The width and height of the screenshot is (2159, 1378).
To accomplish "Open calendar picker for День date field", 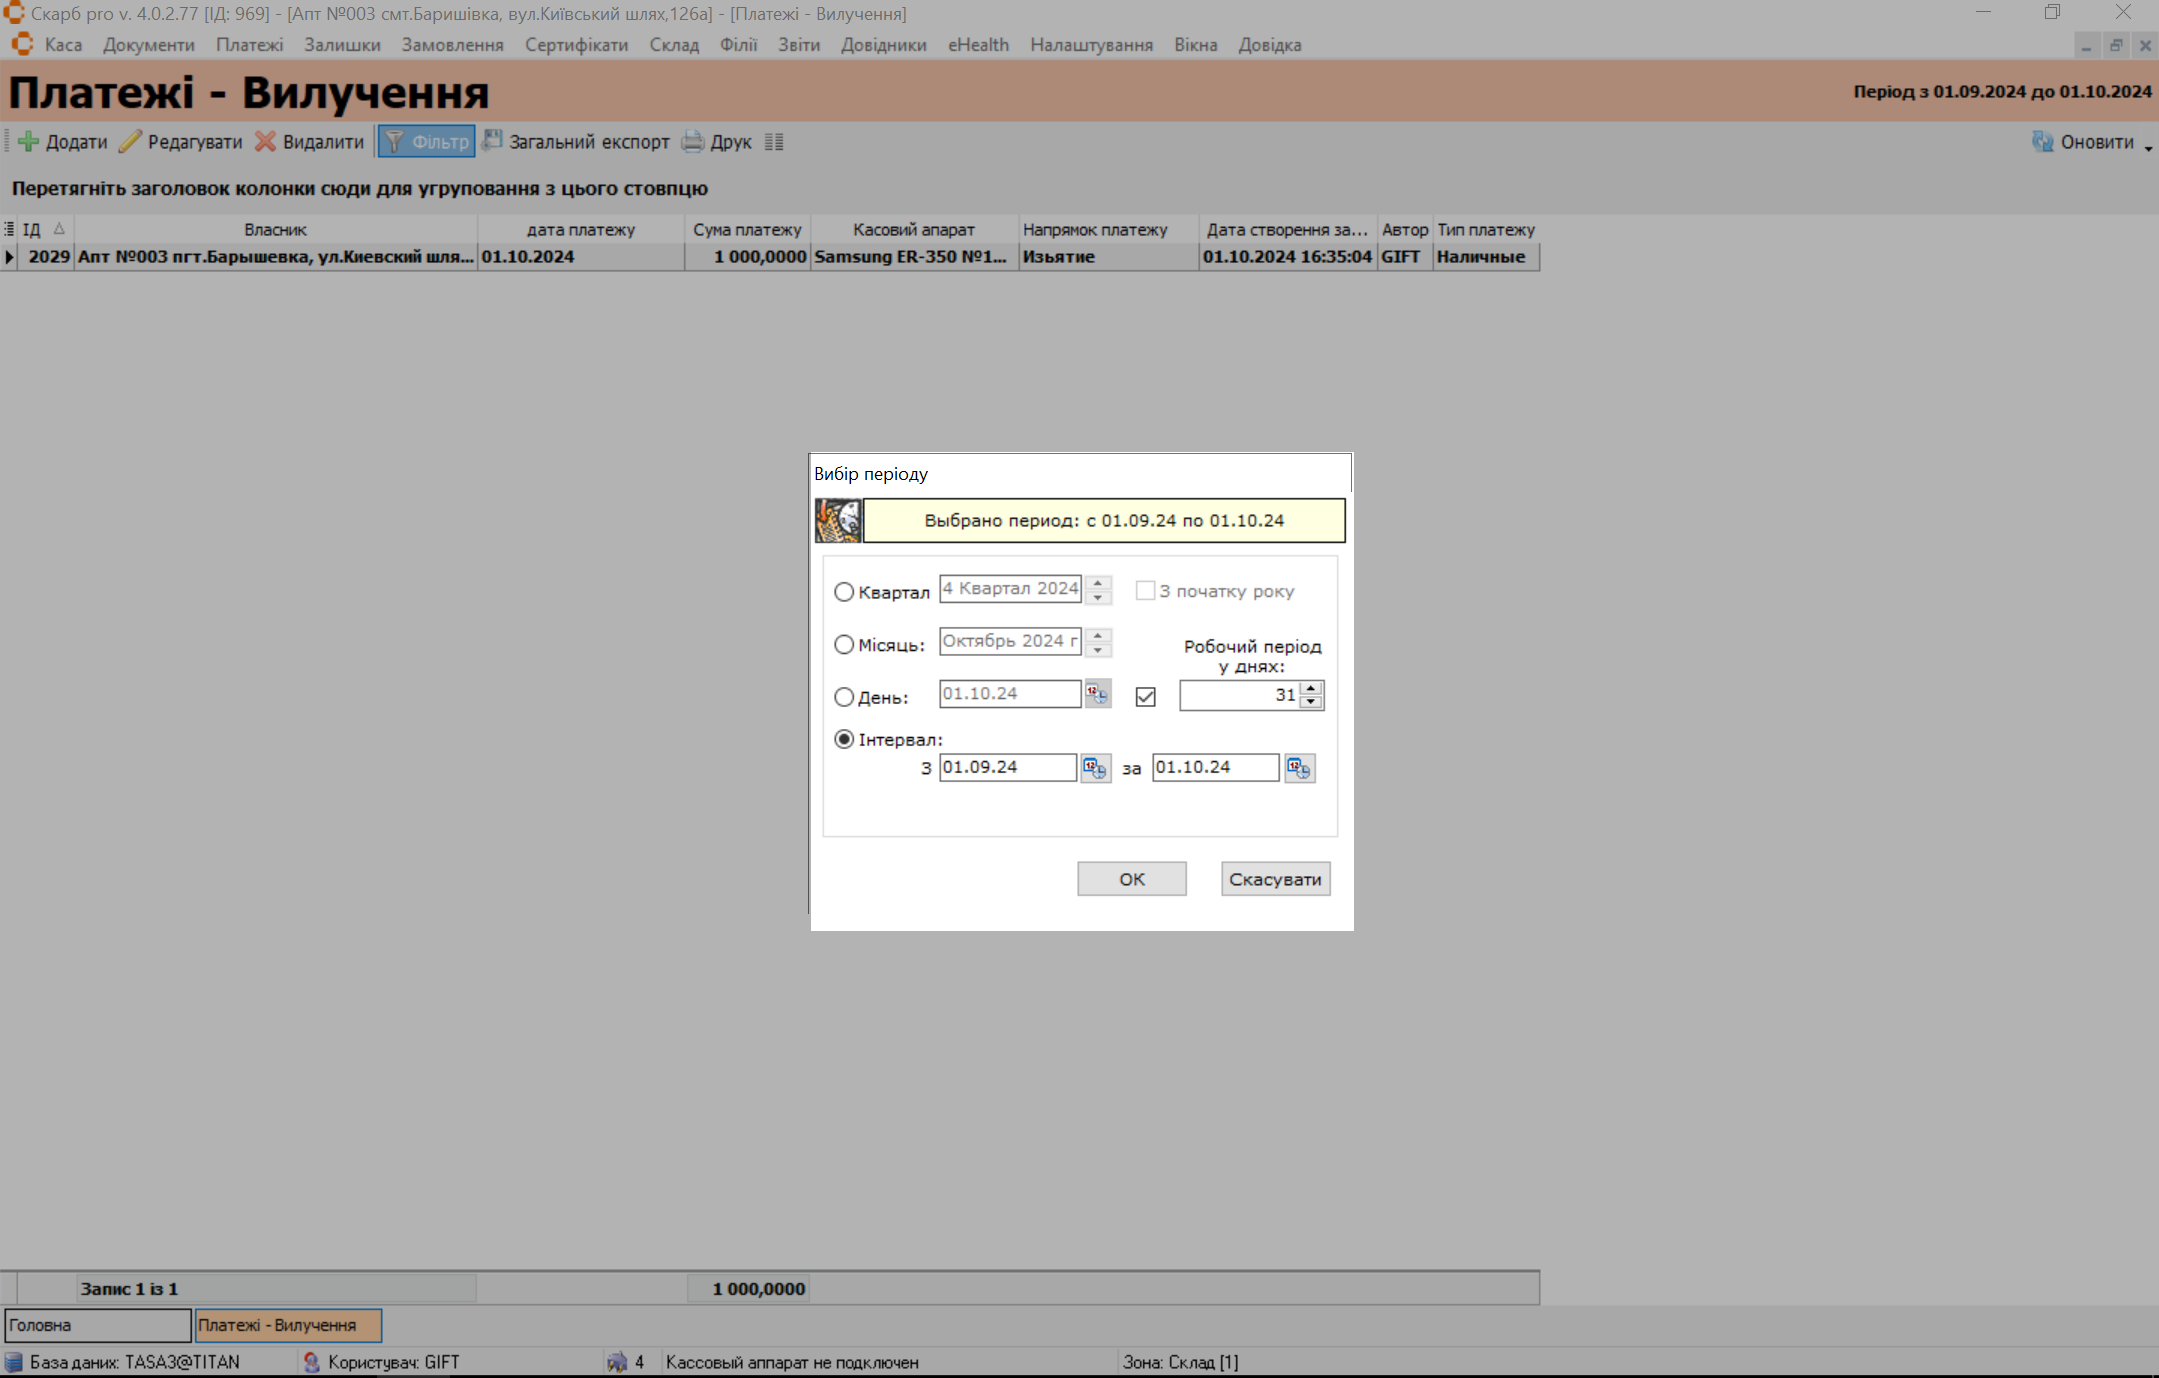I will tap(1098, 694).
